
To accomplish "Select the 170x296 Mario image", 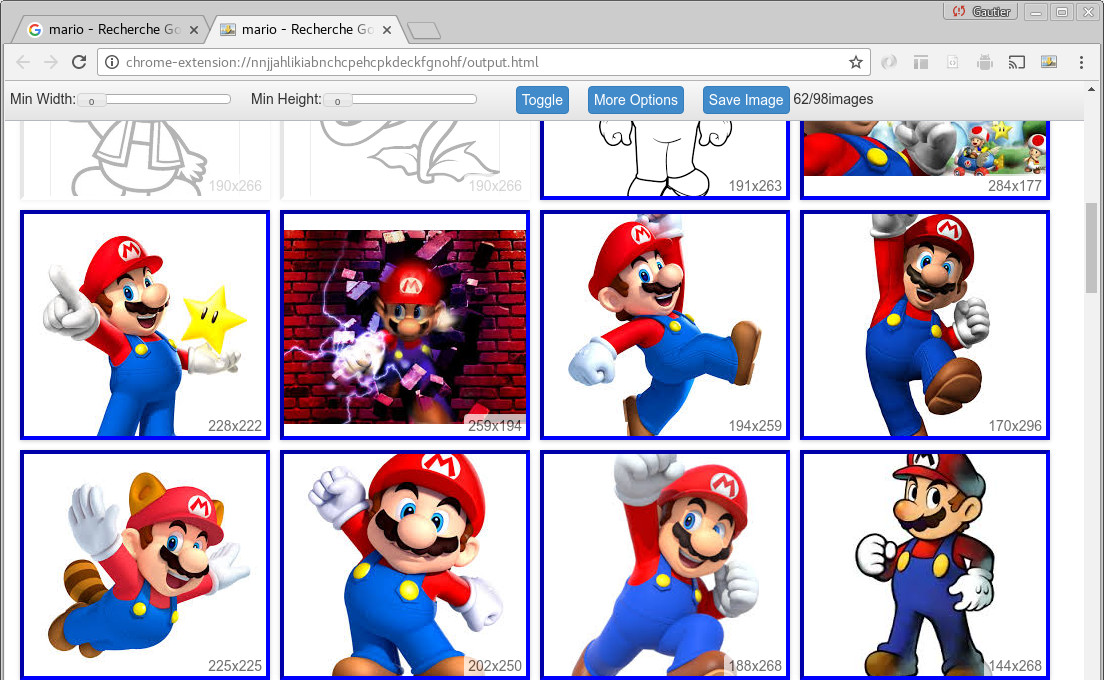I will (x=924, y=325).
